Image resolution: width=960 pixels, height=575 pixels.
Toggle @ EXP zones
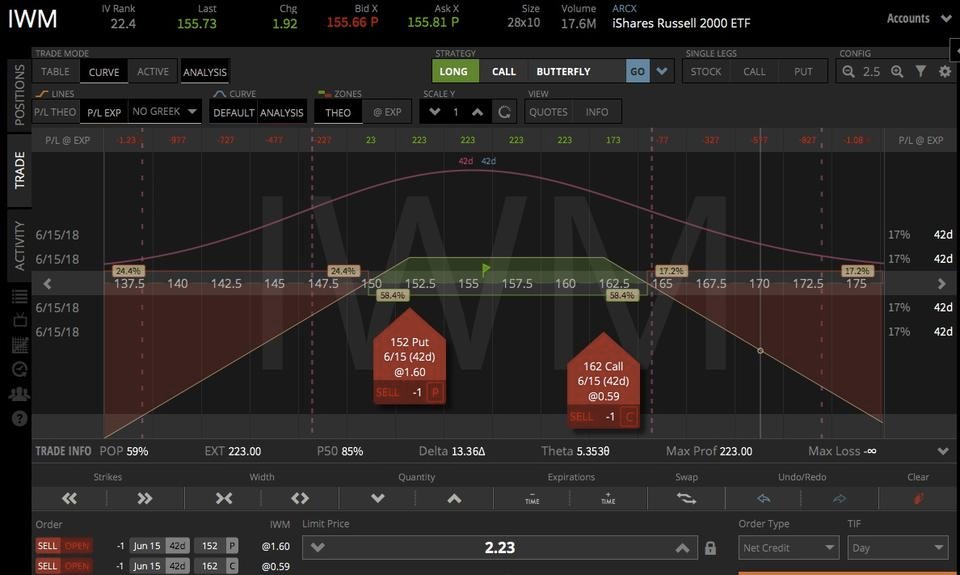coord(387,113)
